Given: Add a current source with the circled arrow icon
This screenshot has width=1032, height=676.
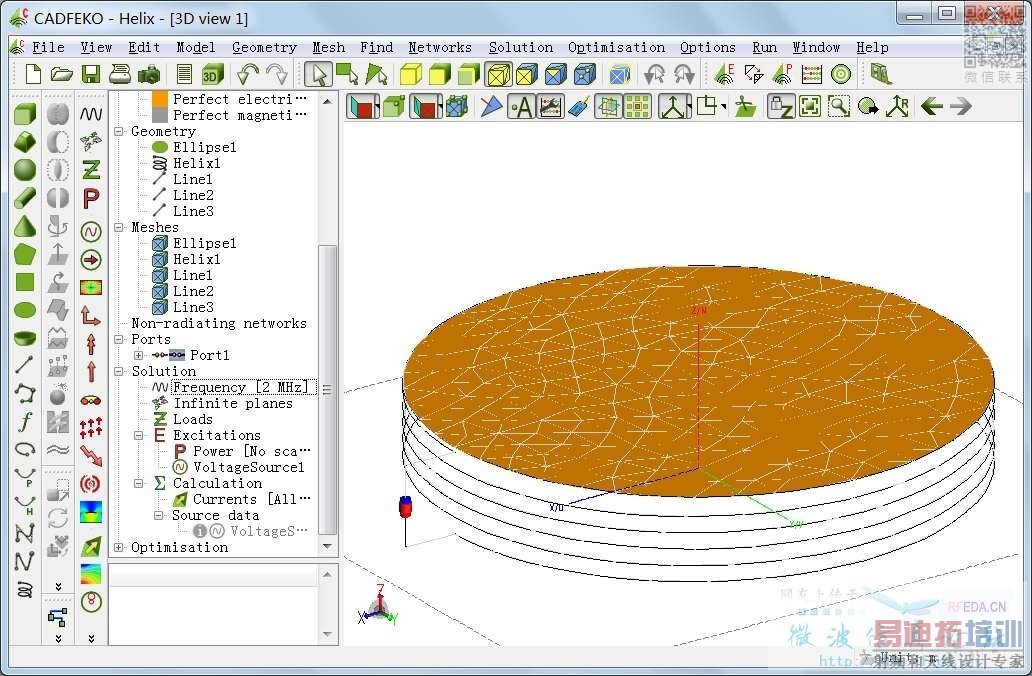Looking at the screenshot, I should pos(91,260).
